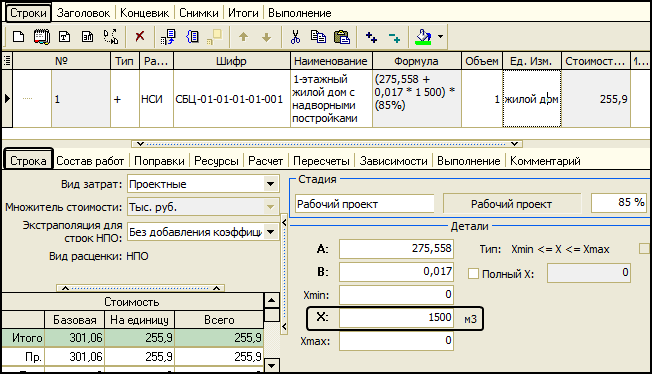This screenshot has width=652, height=374.
Task: Apply fill color with paint bucket icon
Action: [423, 37]
